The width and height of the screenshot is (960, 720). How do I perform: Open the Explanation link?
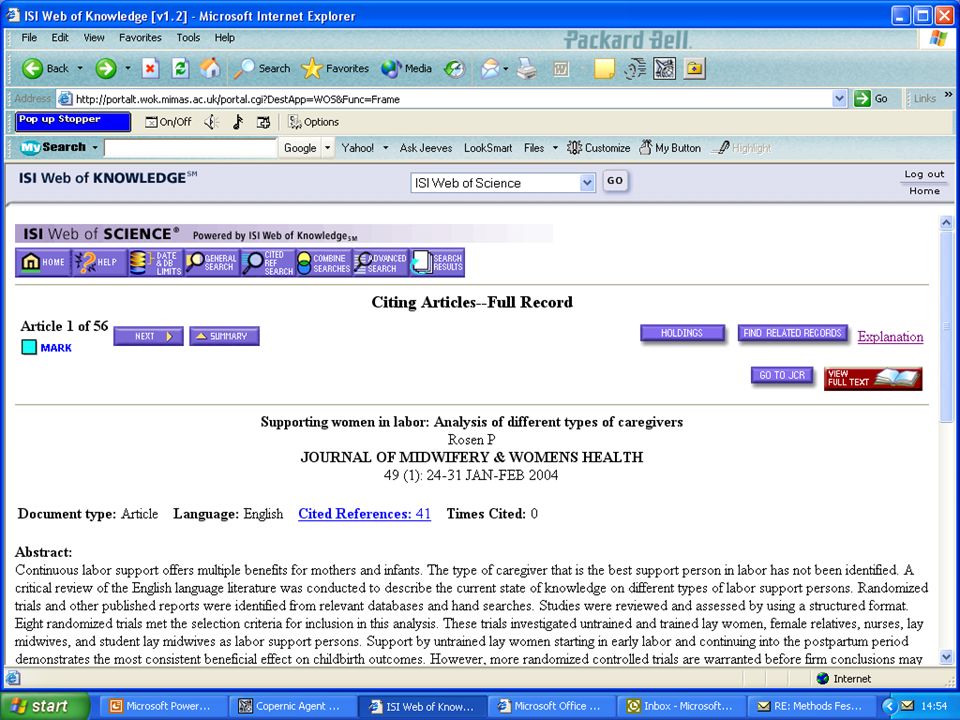890,337
